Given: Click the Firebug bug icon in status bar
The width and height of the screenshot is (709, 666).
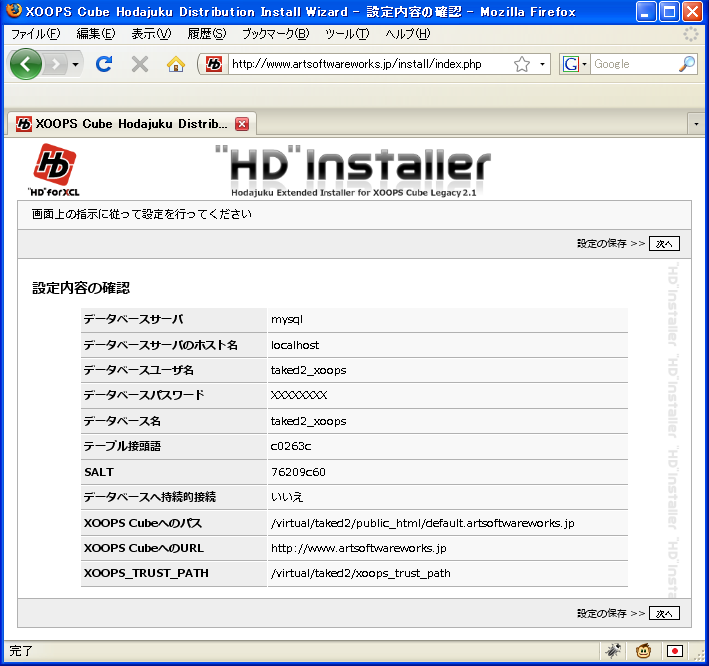Looking at the screenshot, I should pyautogui.click(x=614, y=651).
